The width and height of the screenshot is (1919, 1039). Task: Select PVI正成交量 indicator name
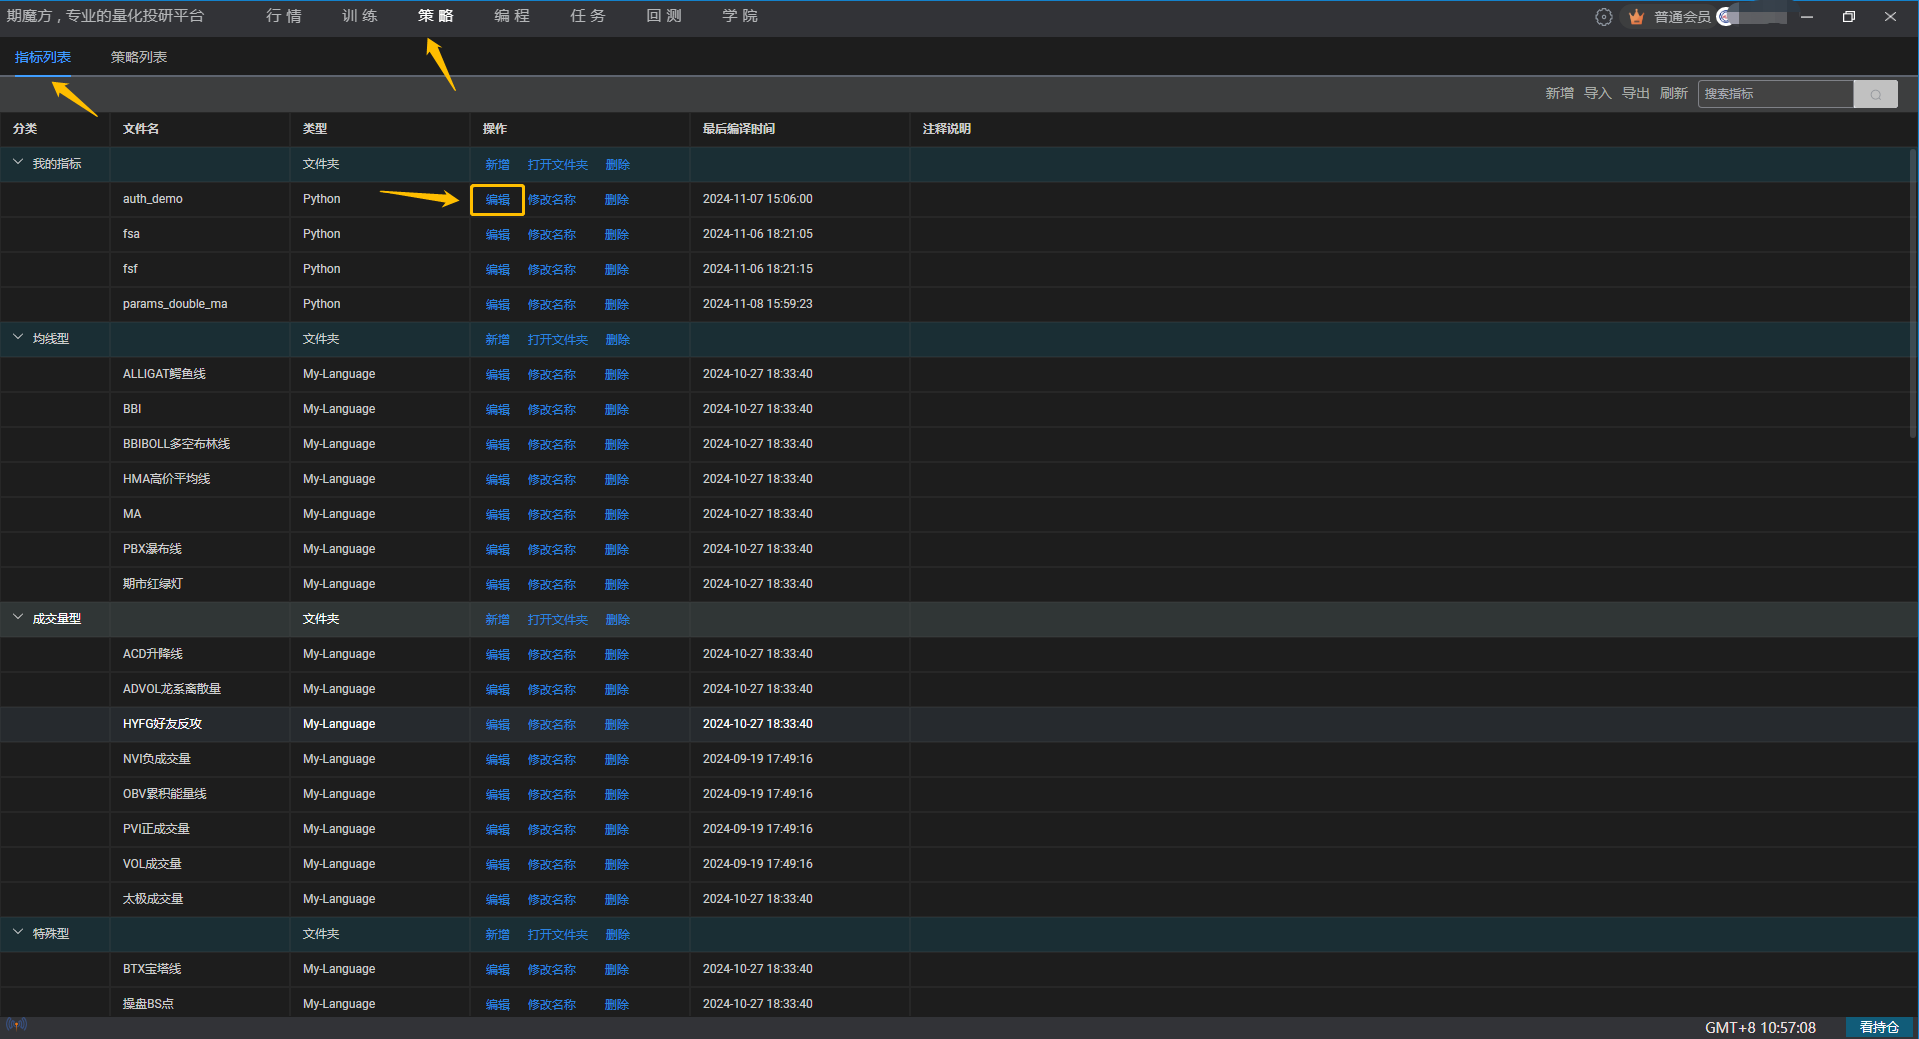[156, 829]
